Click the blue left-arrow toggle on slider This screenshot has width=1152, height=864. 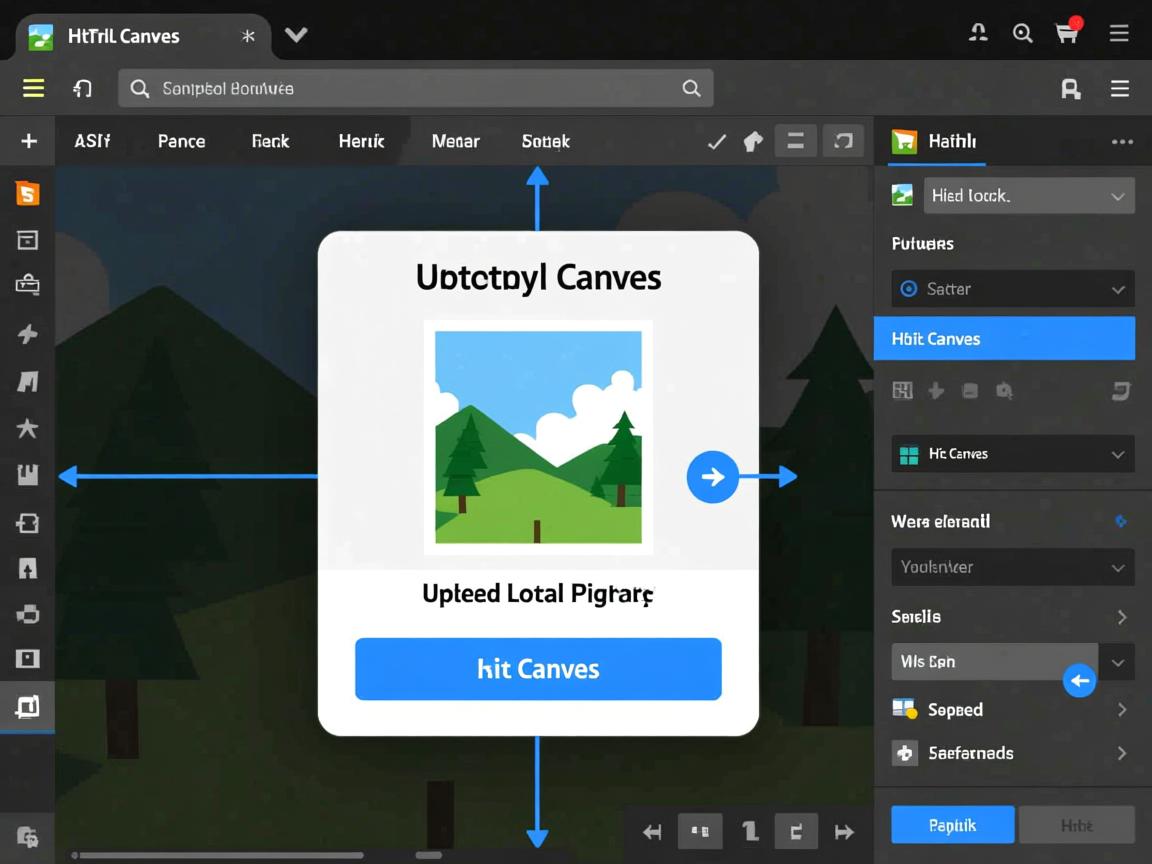1079,681
